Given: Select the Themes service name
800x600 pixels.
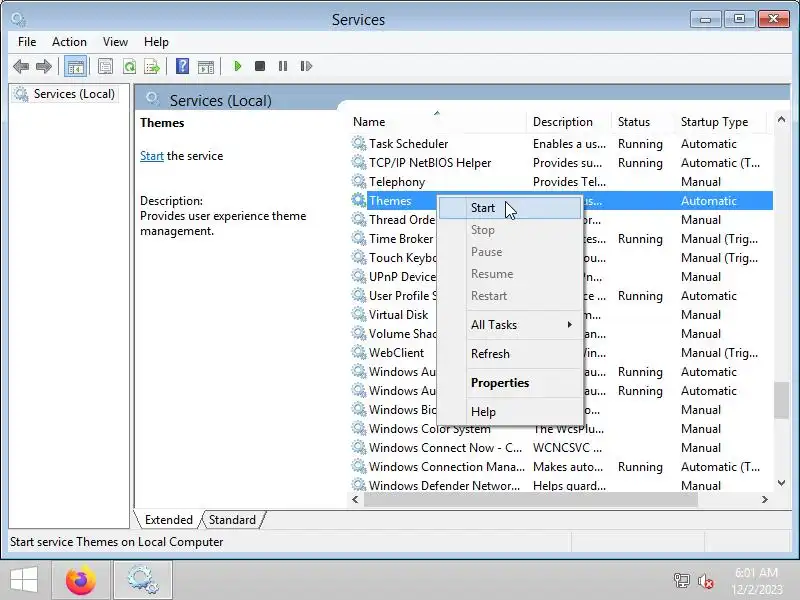Looking at the screenshot, I should 390,201.
